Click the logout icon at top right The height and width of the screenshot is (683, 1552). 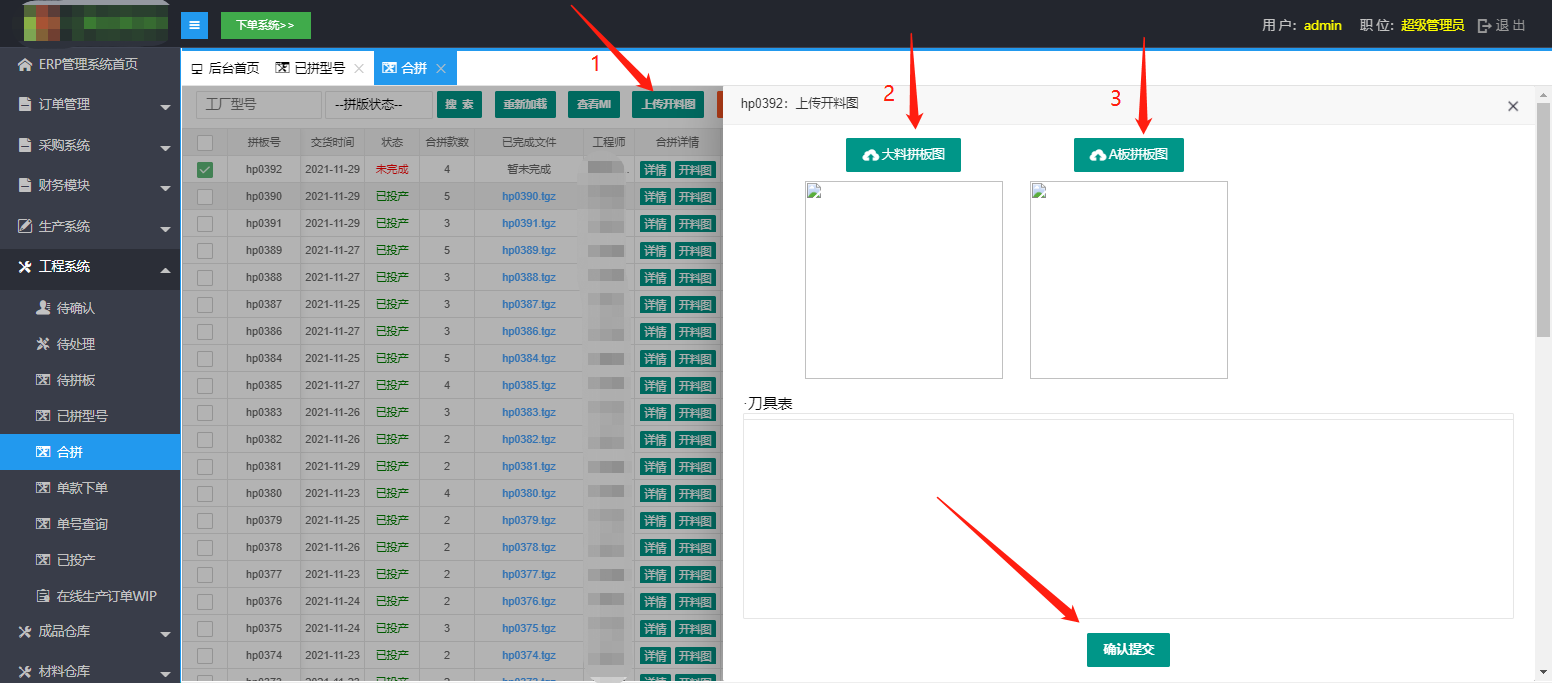tap(1484, 26)
